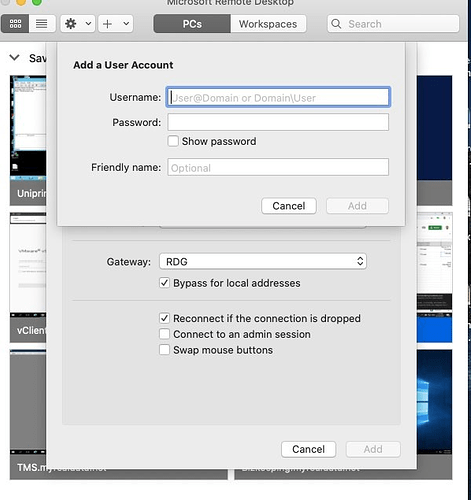Switch to the list view icon

(x=42, y=24)
